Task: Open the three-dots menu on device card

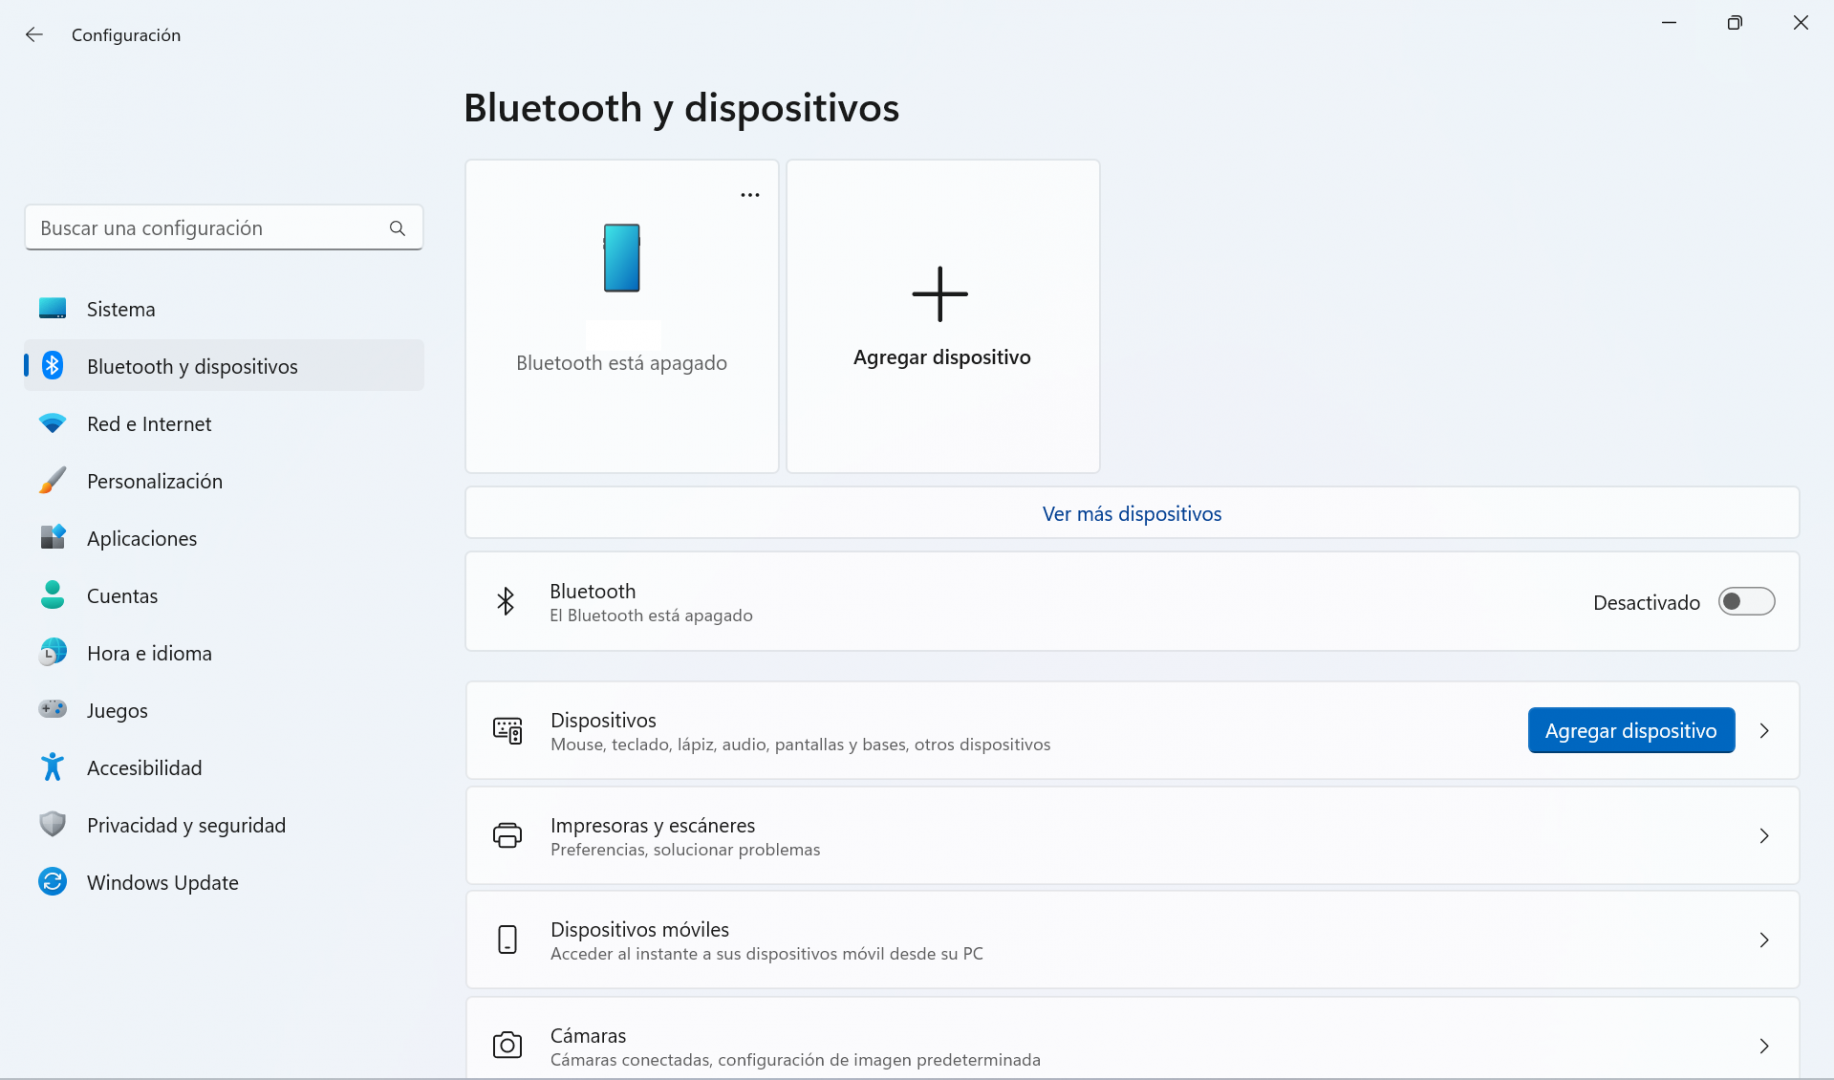Action: pos(749,195)
